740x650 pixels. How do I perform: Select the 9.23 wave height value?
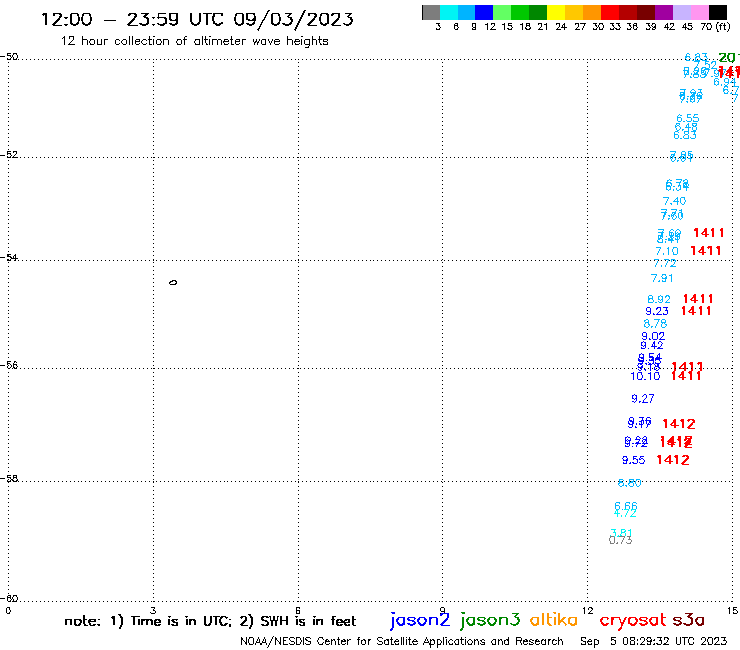point(657,311)
